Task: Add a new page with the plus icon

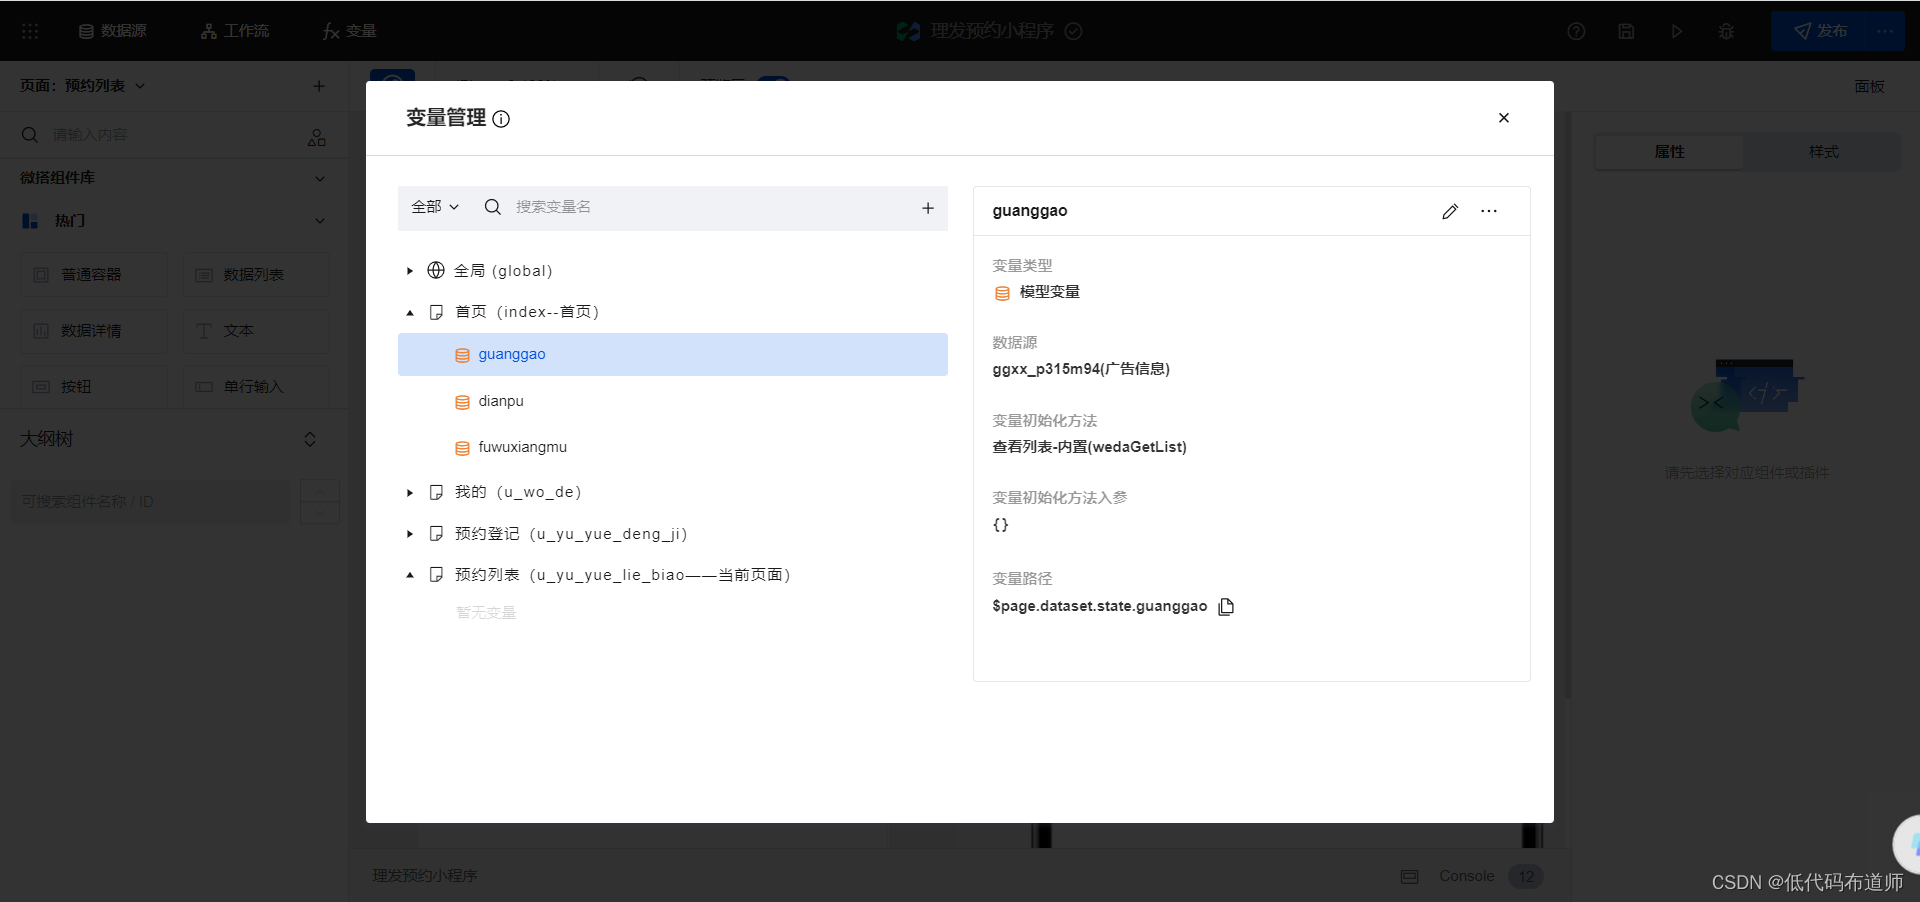Action: pyautogui.click(x=319, y=86)
